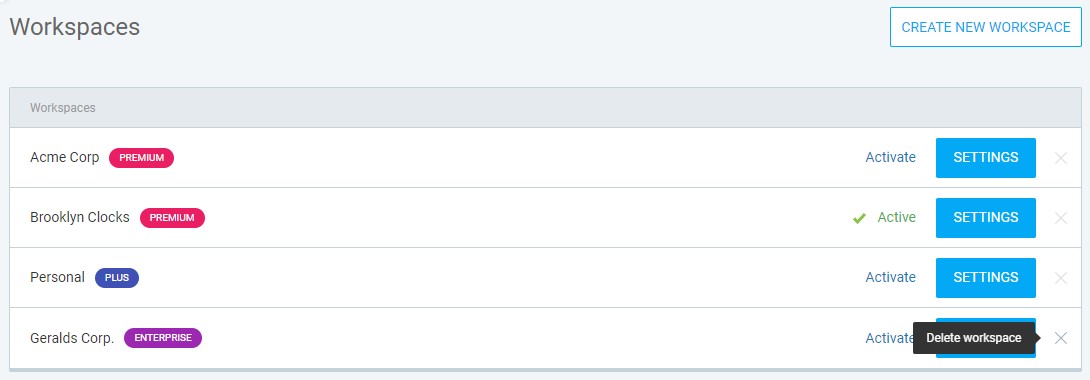
Task: Activate the Geralds Corp. workspace
Action: [889, 338]
